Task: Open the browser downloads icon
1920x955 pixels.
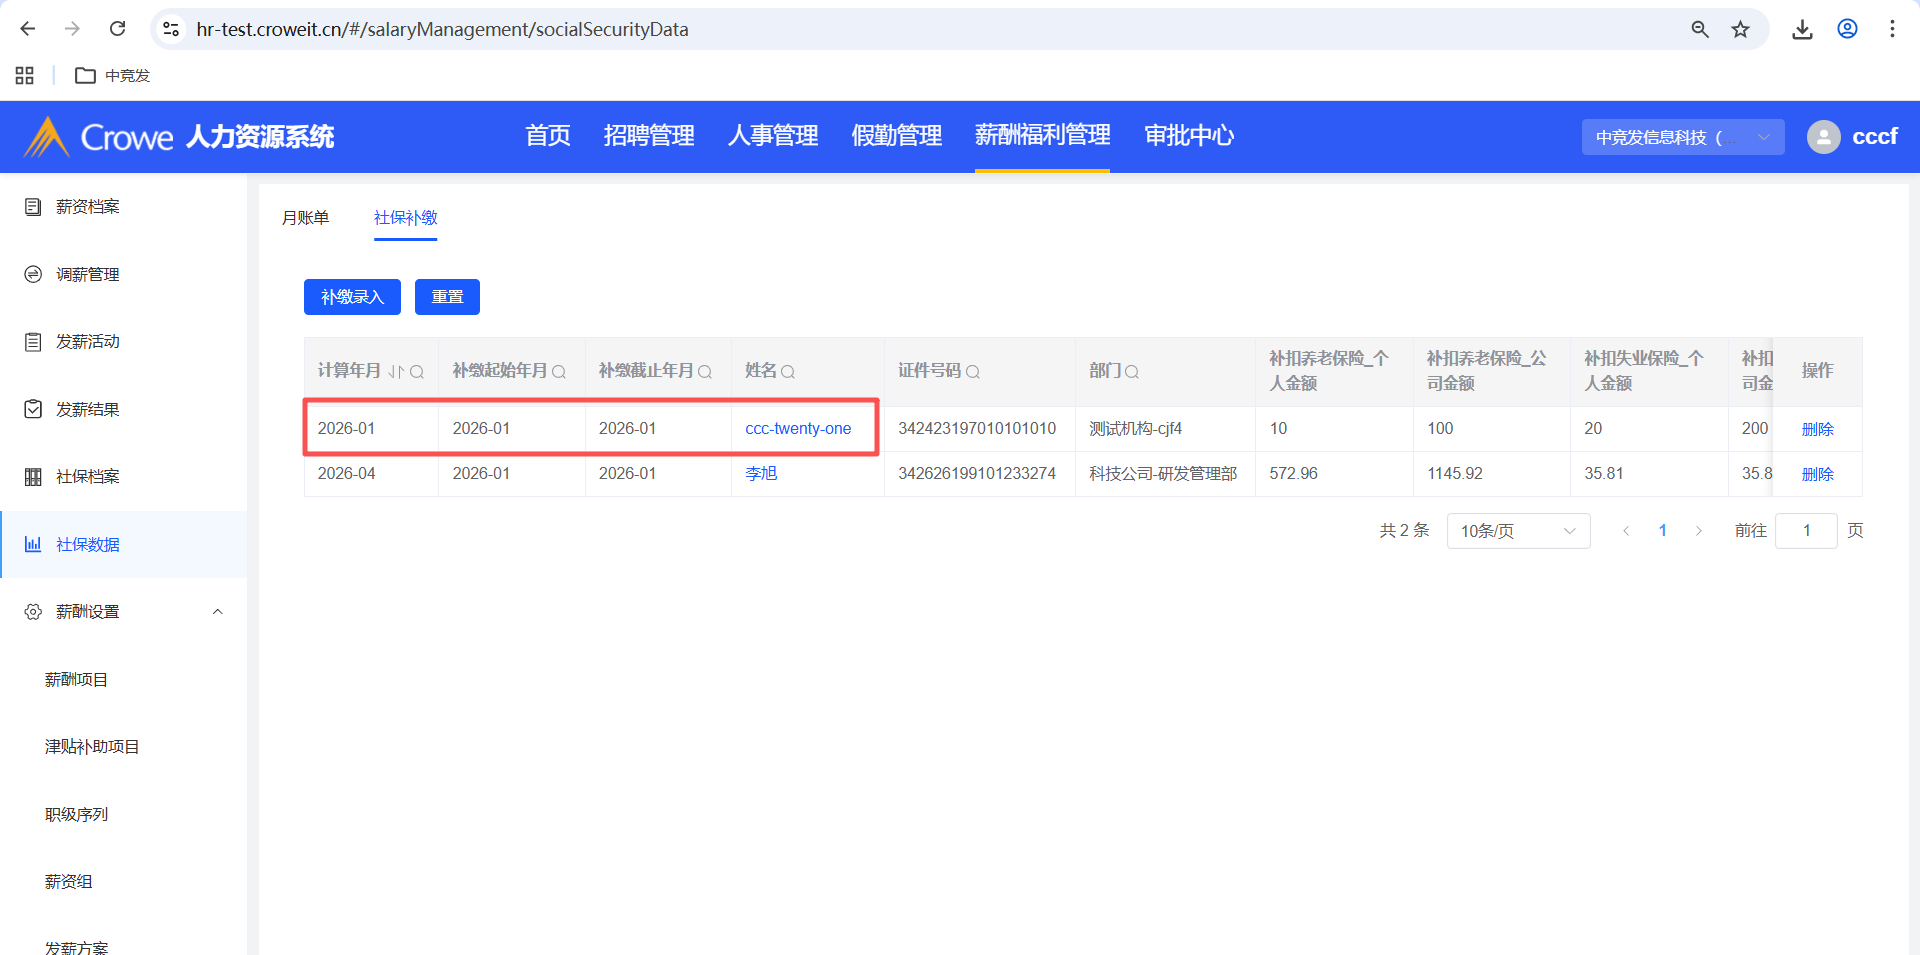Action: pyautogui.click(x=1802, y=29)
